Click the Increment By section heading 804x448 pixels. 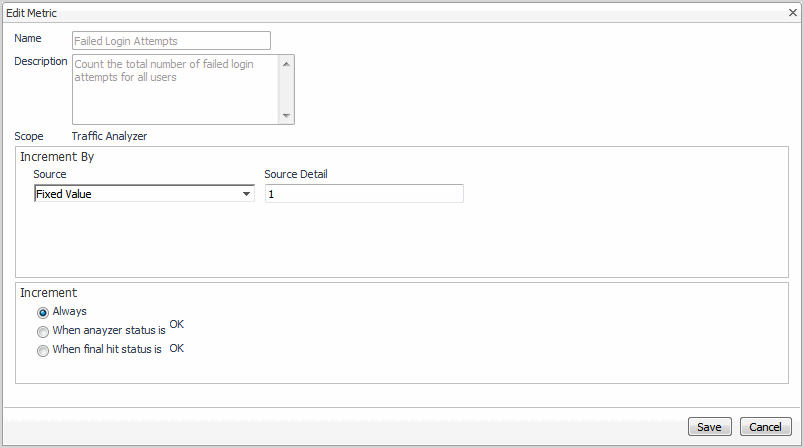[x=57, y=157]
